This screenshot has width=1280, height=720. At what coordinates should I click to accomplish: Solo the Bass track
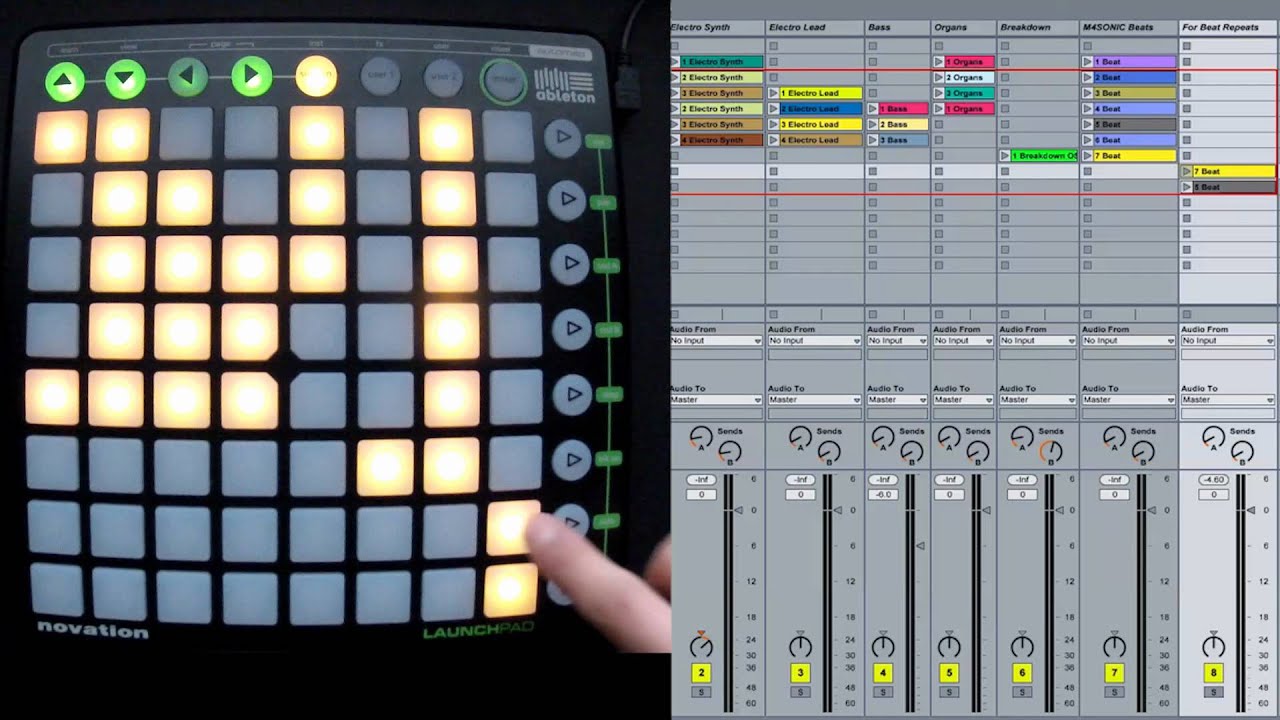coord(882,692)
